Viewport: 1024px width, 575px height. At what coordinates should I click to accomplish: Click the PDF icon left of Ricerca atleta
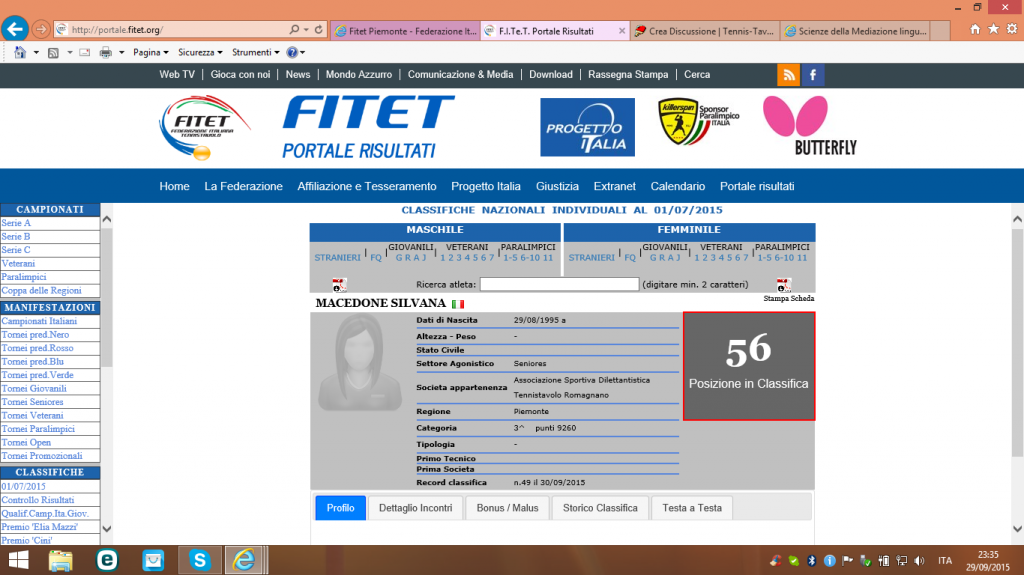(x=339, y=284)
